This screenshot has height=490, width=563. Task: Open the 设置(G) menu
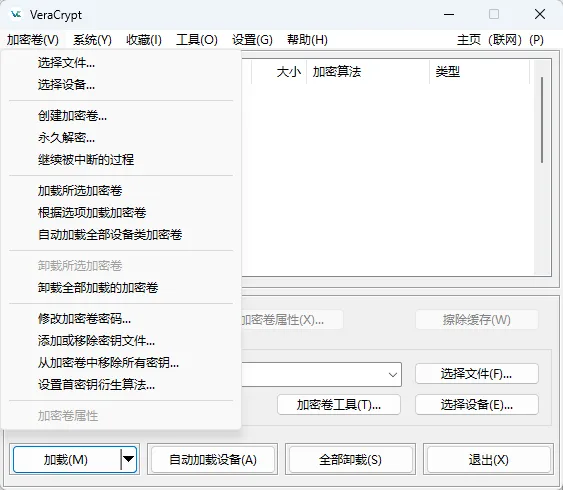click(x=252, y=39)
